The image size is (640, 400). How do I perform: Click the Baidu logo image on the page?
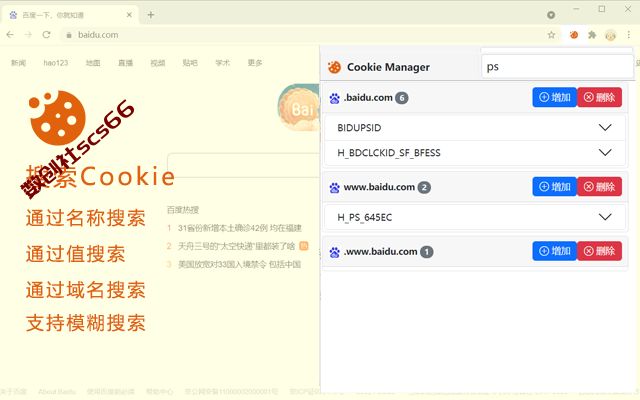click(x=299, y=107)
